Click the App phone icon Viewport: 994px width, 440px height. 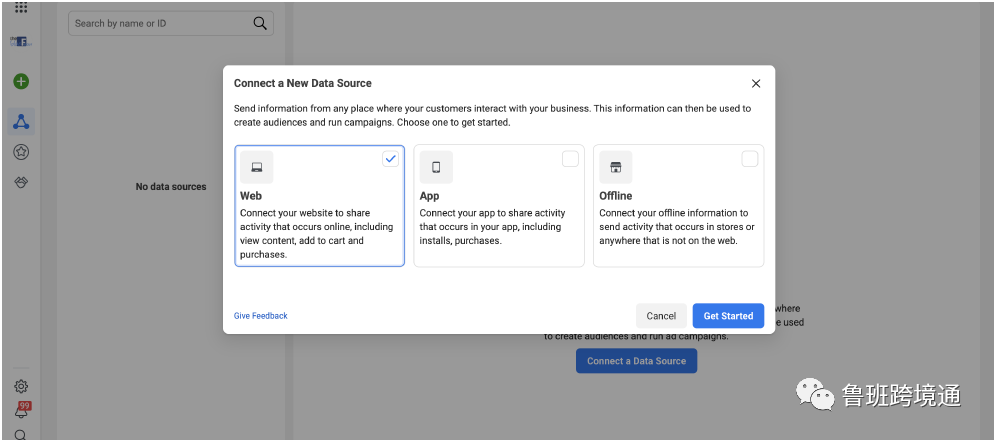tap(436, 167)
